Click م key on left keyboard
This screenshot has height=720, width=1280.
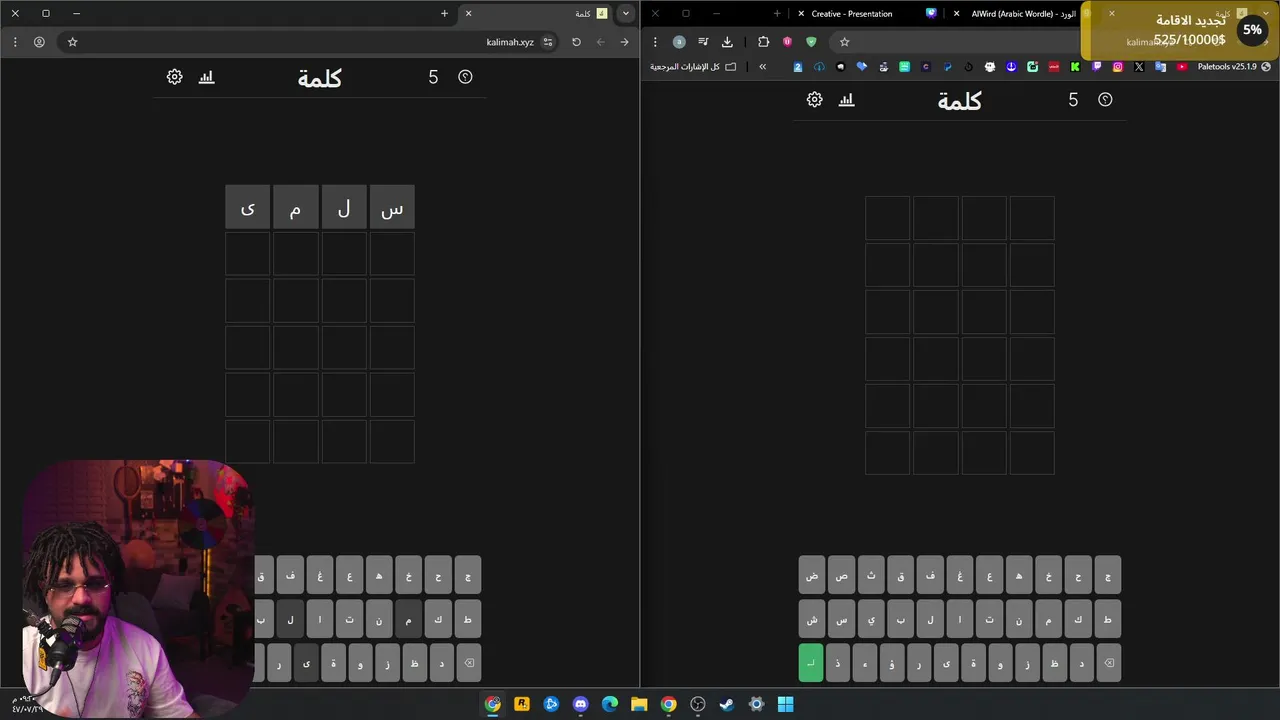[x=408, y=619]
